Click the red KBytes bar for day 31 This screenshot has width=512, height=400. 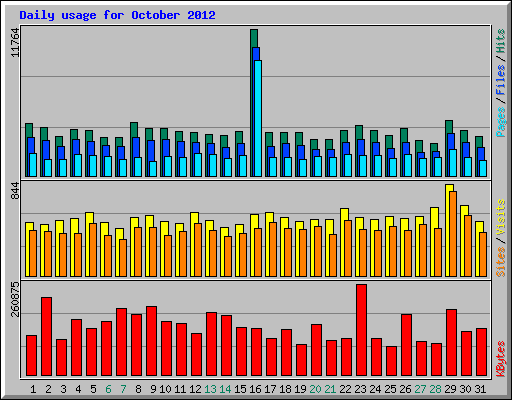[x=481, y=352]
